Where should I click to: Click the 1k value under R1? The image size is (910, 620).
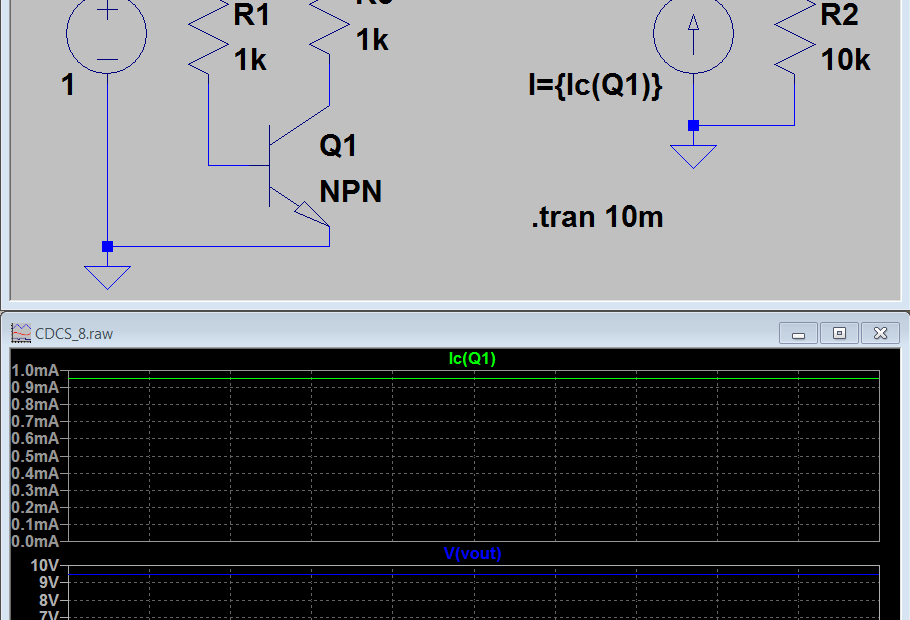[250, 60]
